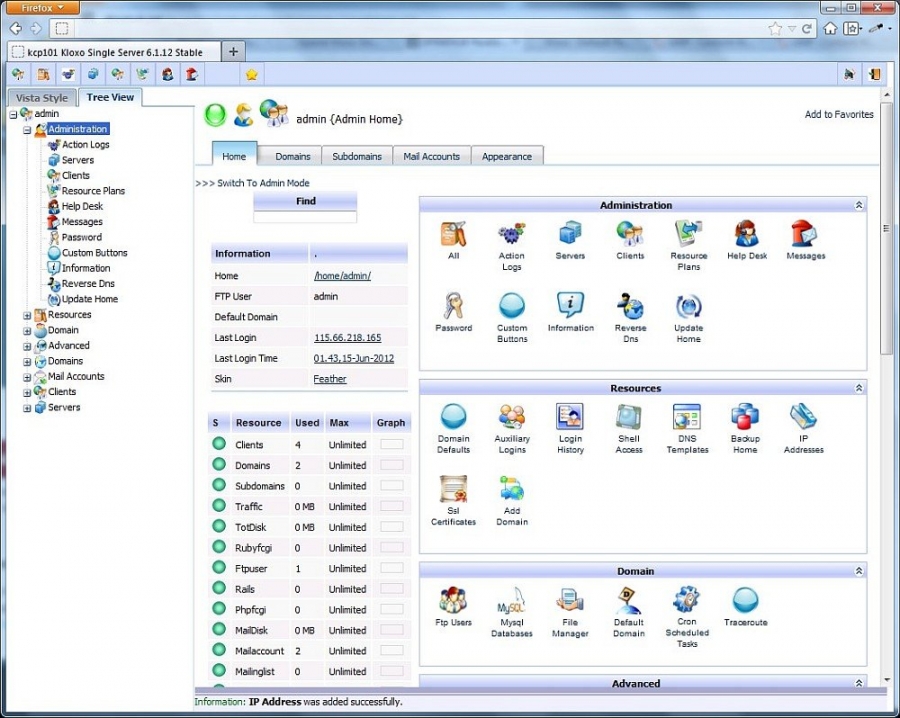
Task: Switch to the Appearance tab
Action: coord(507,156)
